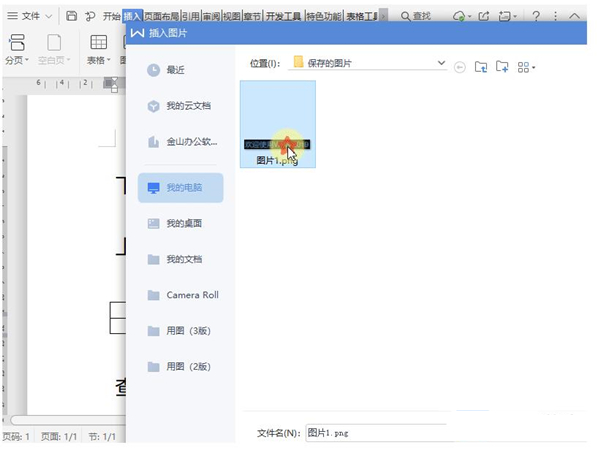Click the Save icon in the quick toolbar
This screenshot has height=450, width=600.
(72, 16)
